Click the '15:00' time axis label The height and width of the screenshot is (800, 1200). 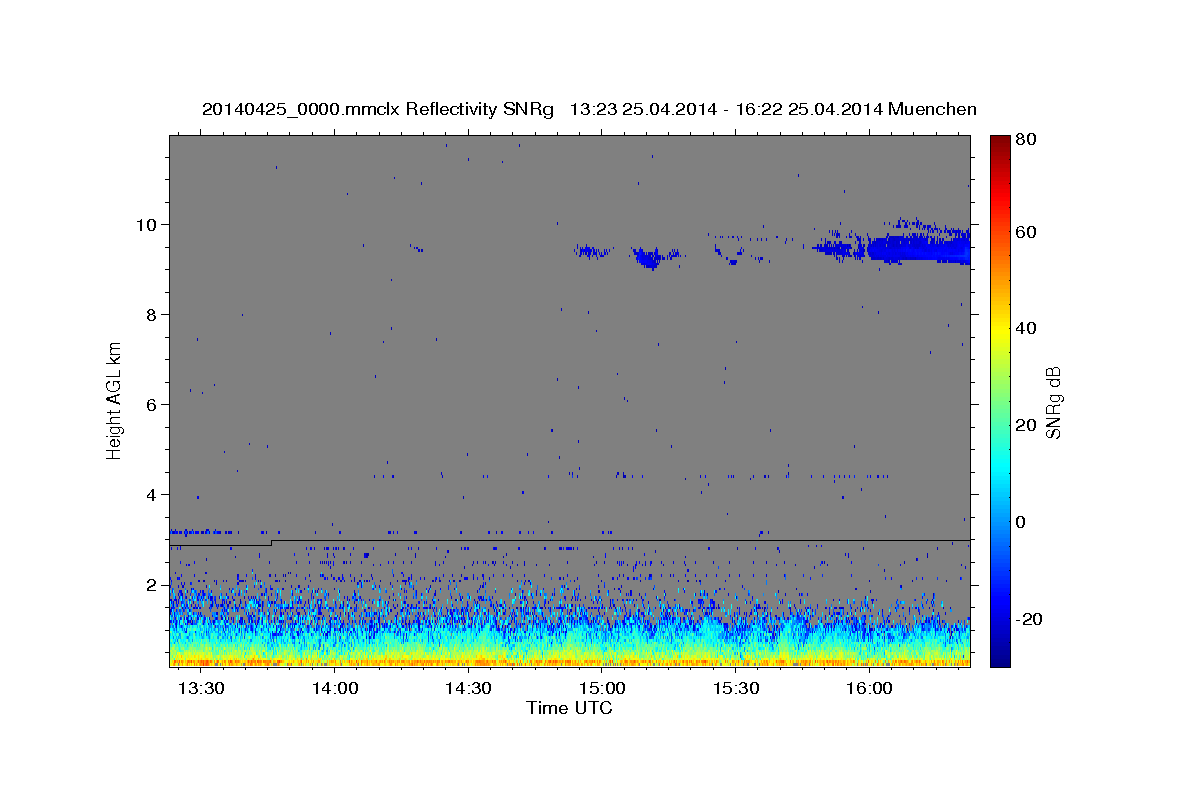pos(603,689)
